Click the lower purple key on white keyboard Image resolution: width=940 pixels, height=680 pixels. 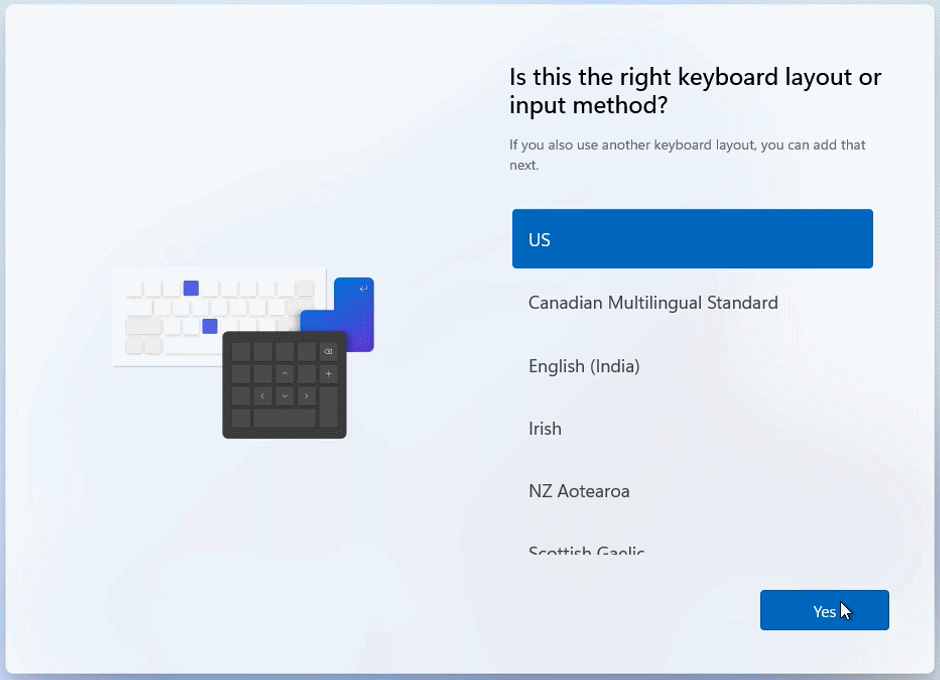(210, 326)
